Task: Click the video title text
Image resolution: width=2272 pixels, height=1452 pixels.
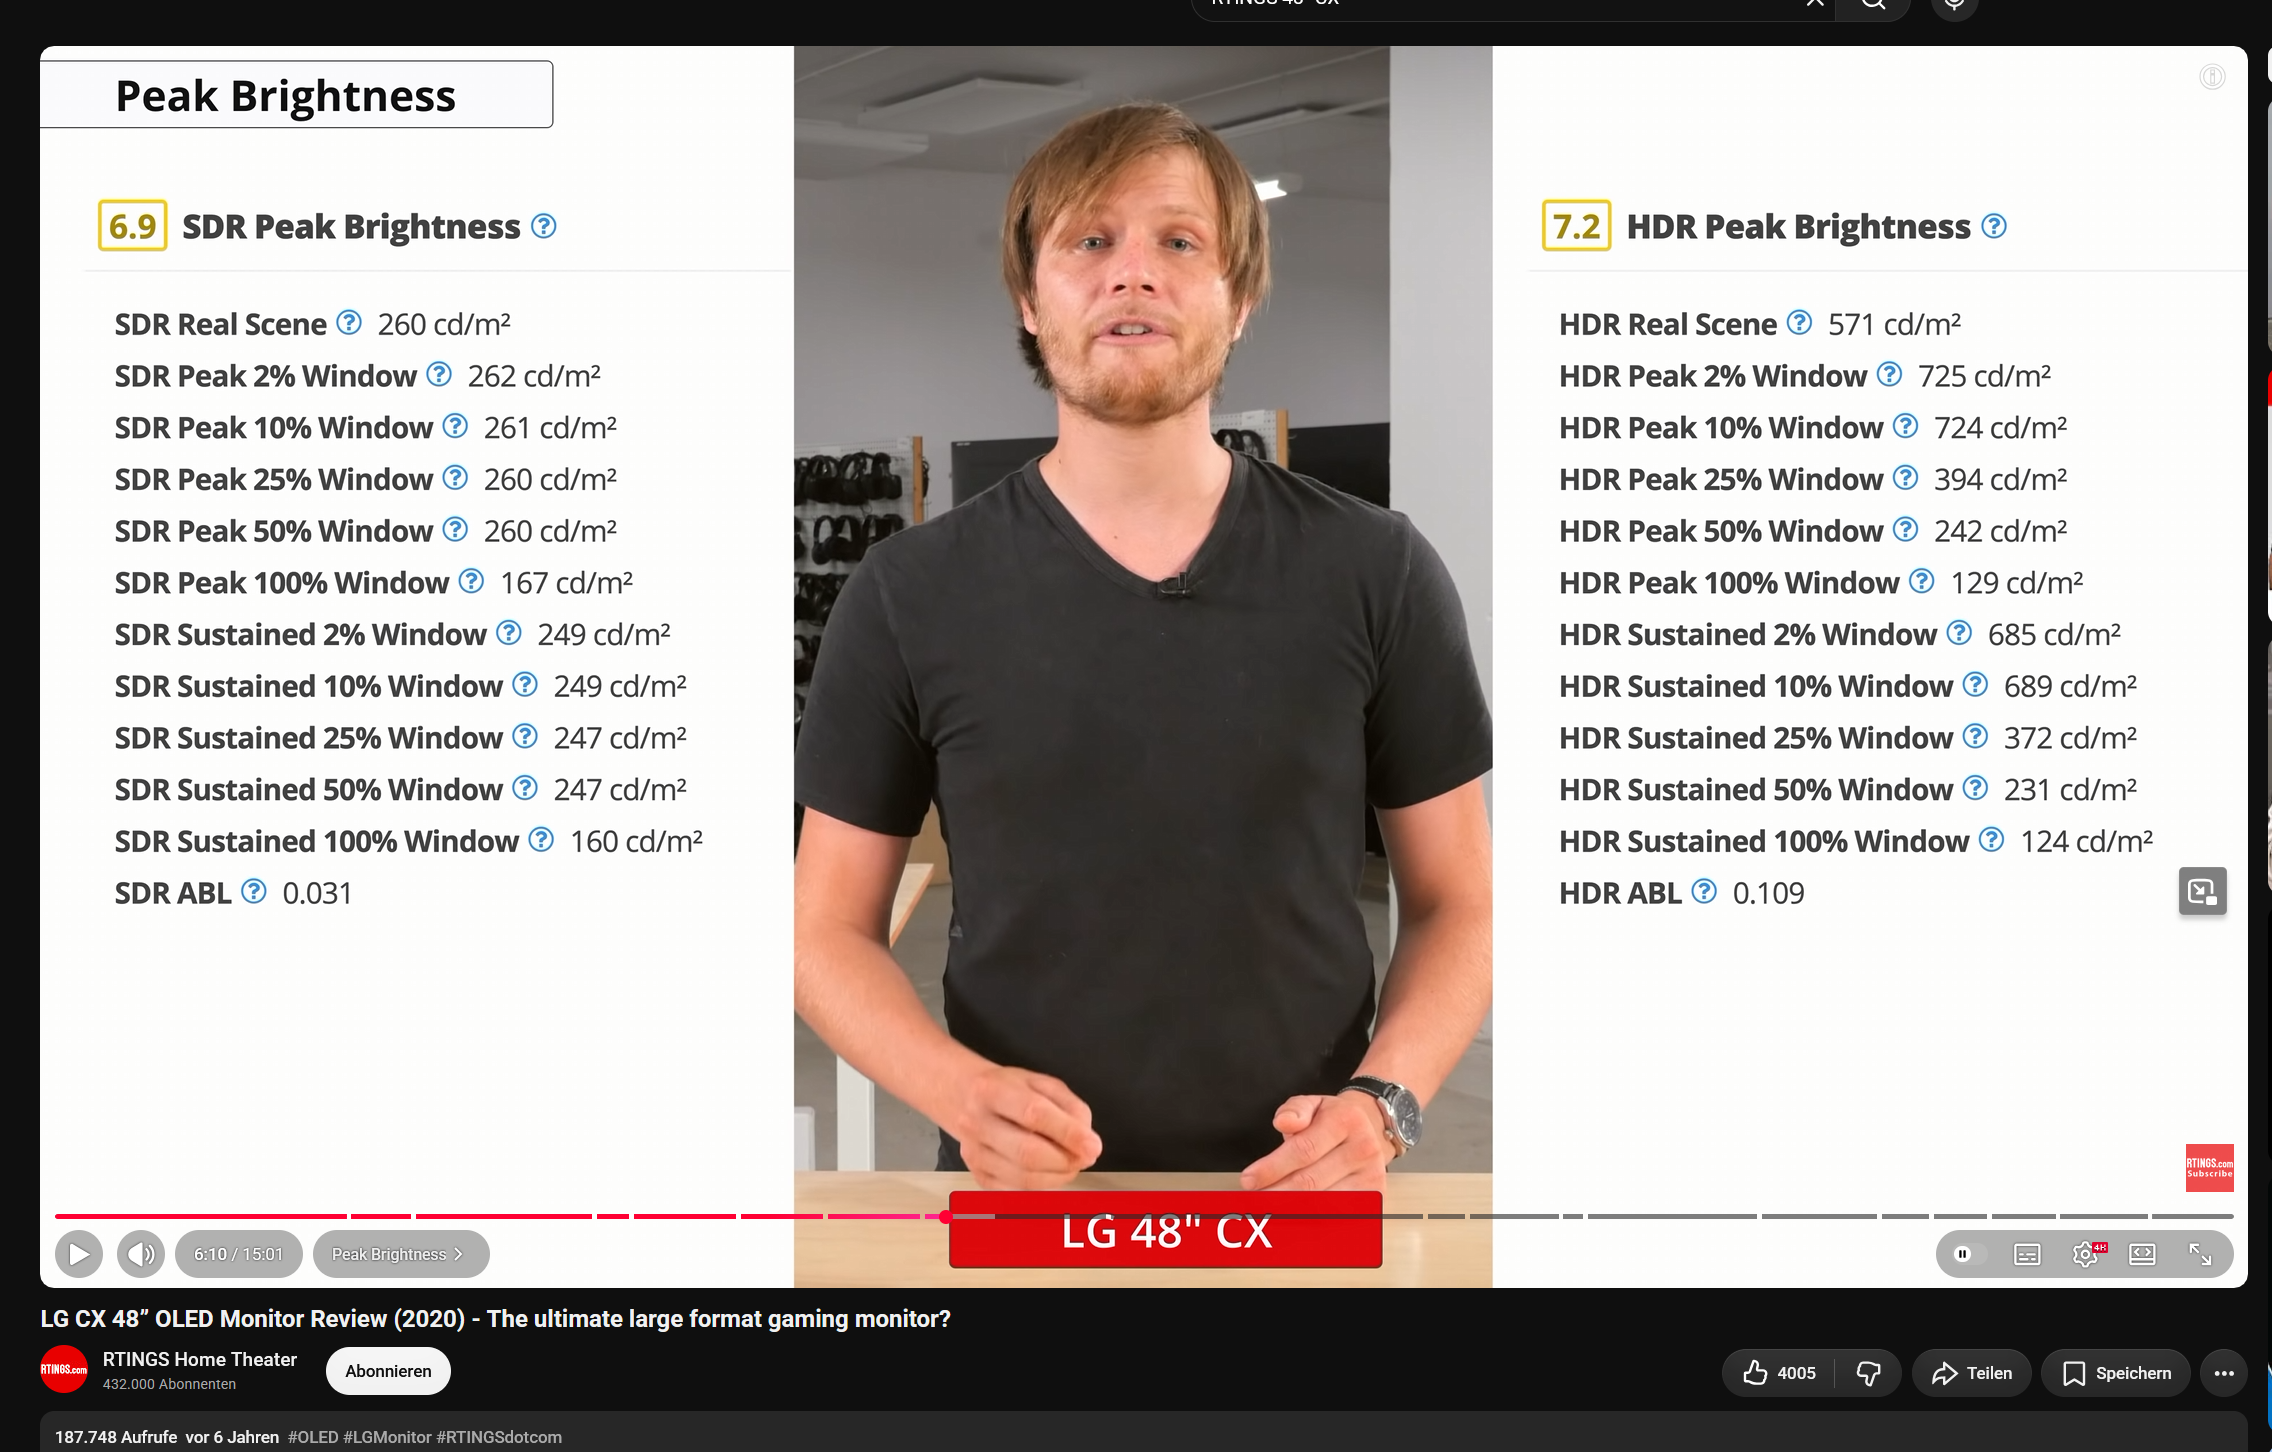Action: pyautogui.click(x=495, y=1319)
